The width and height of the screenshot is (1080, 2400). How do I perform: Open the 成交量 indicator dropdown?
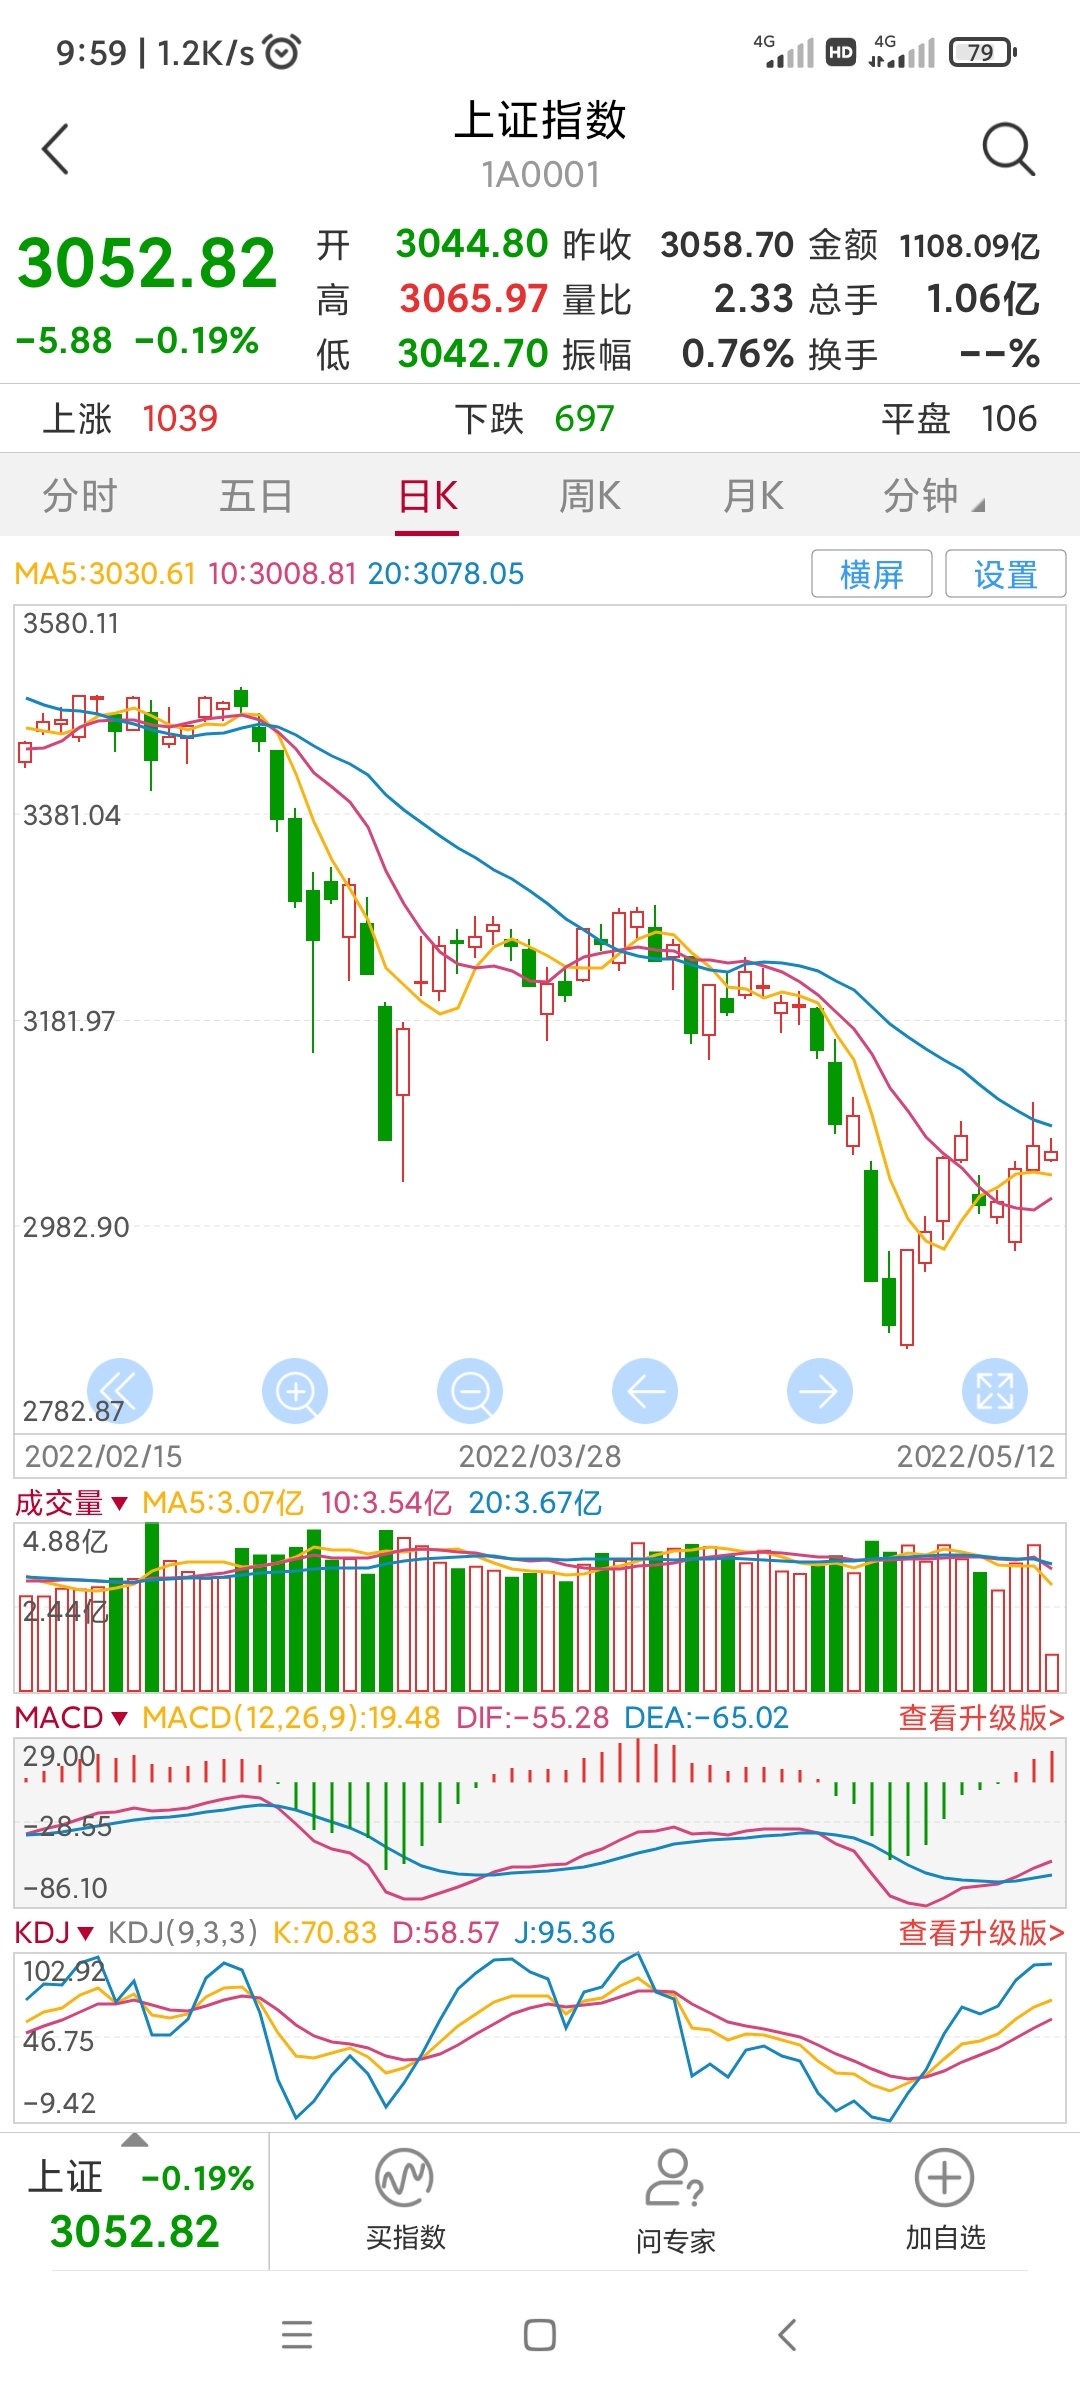click(x=72, y=1503)
